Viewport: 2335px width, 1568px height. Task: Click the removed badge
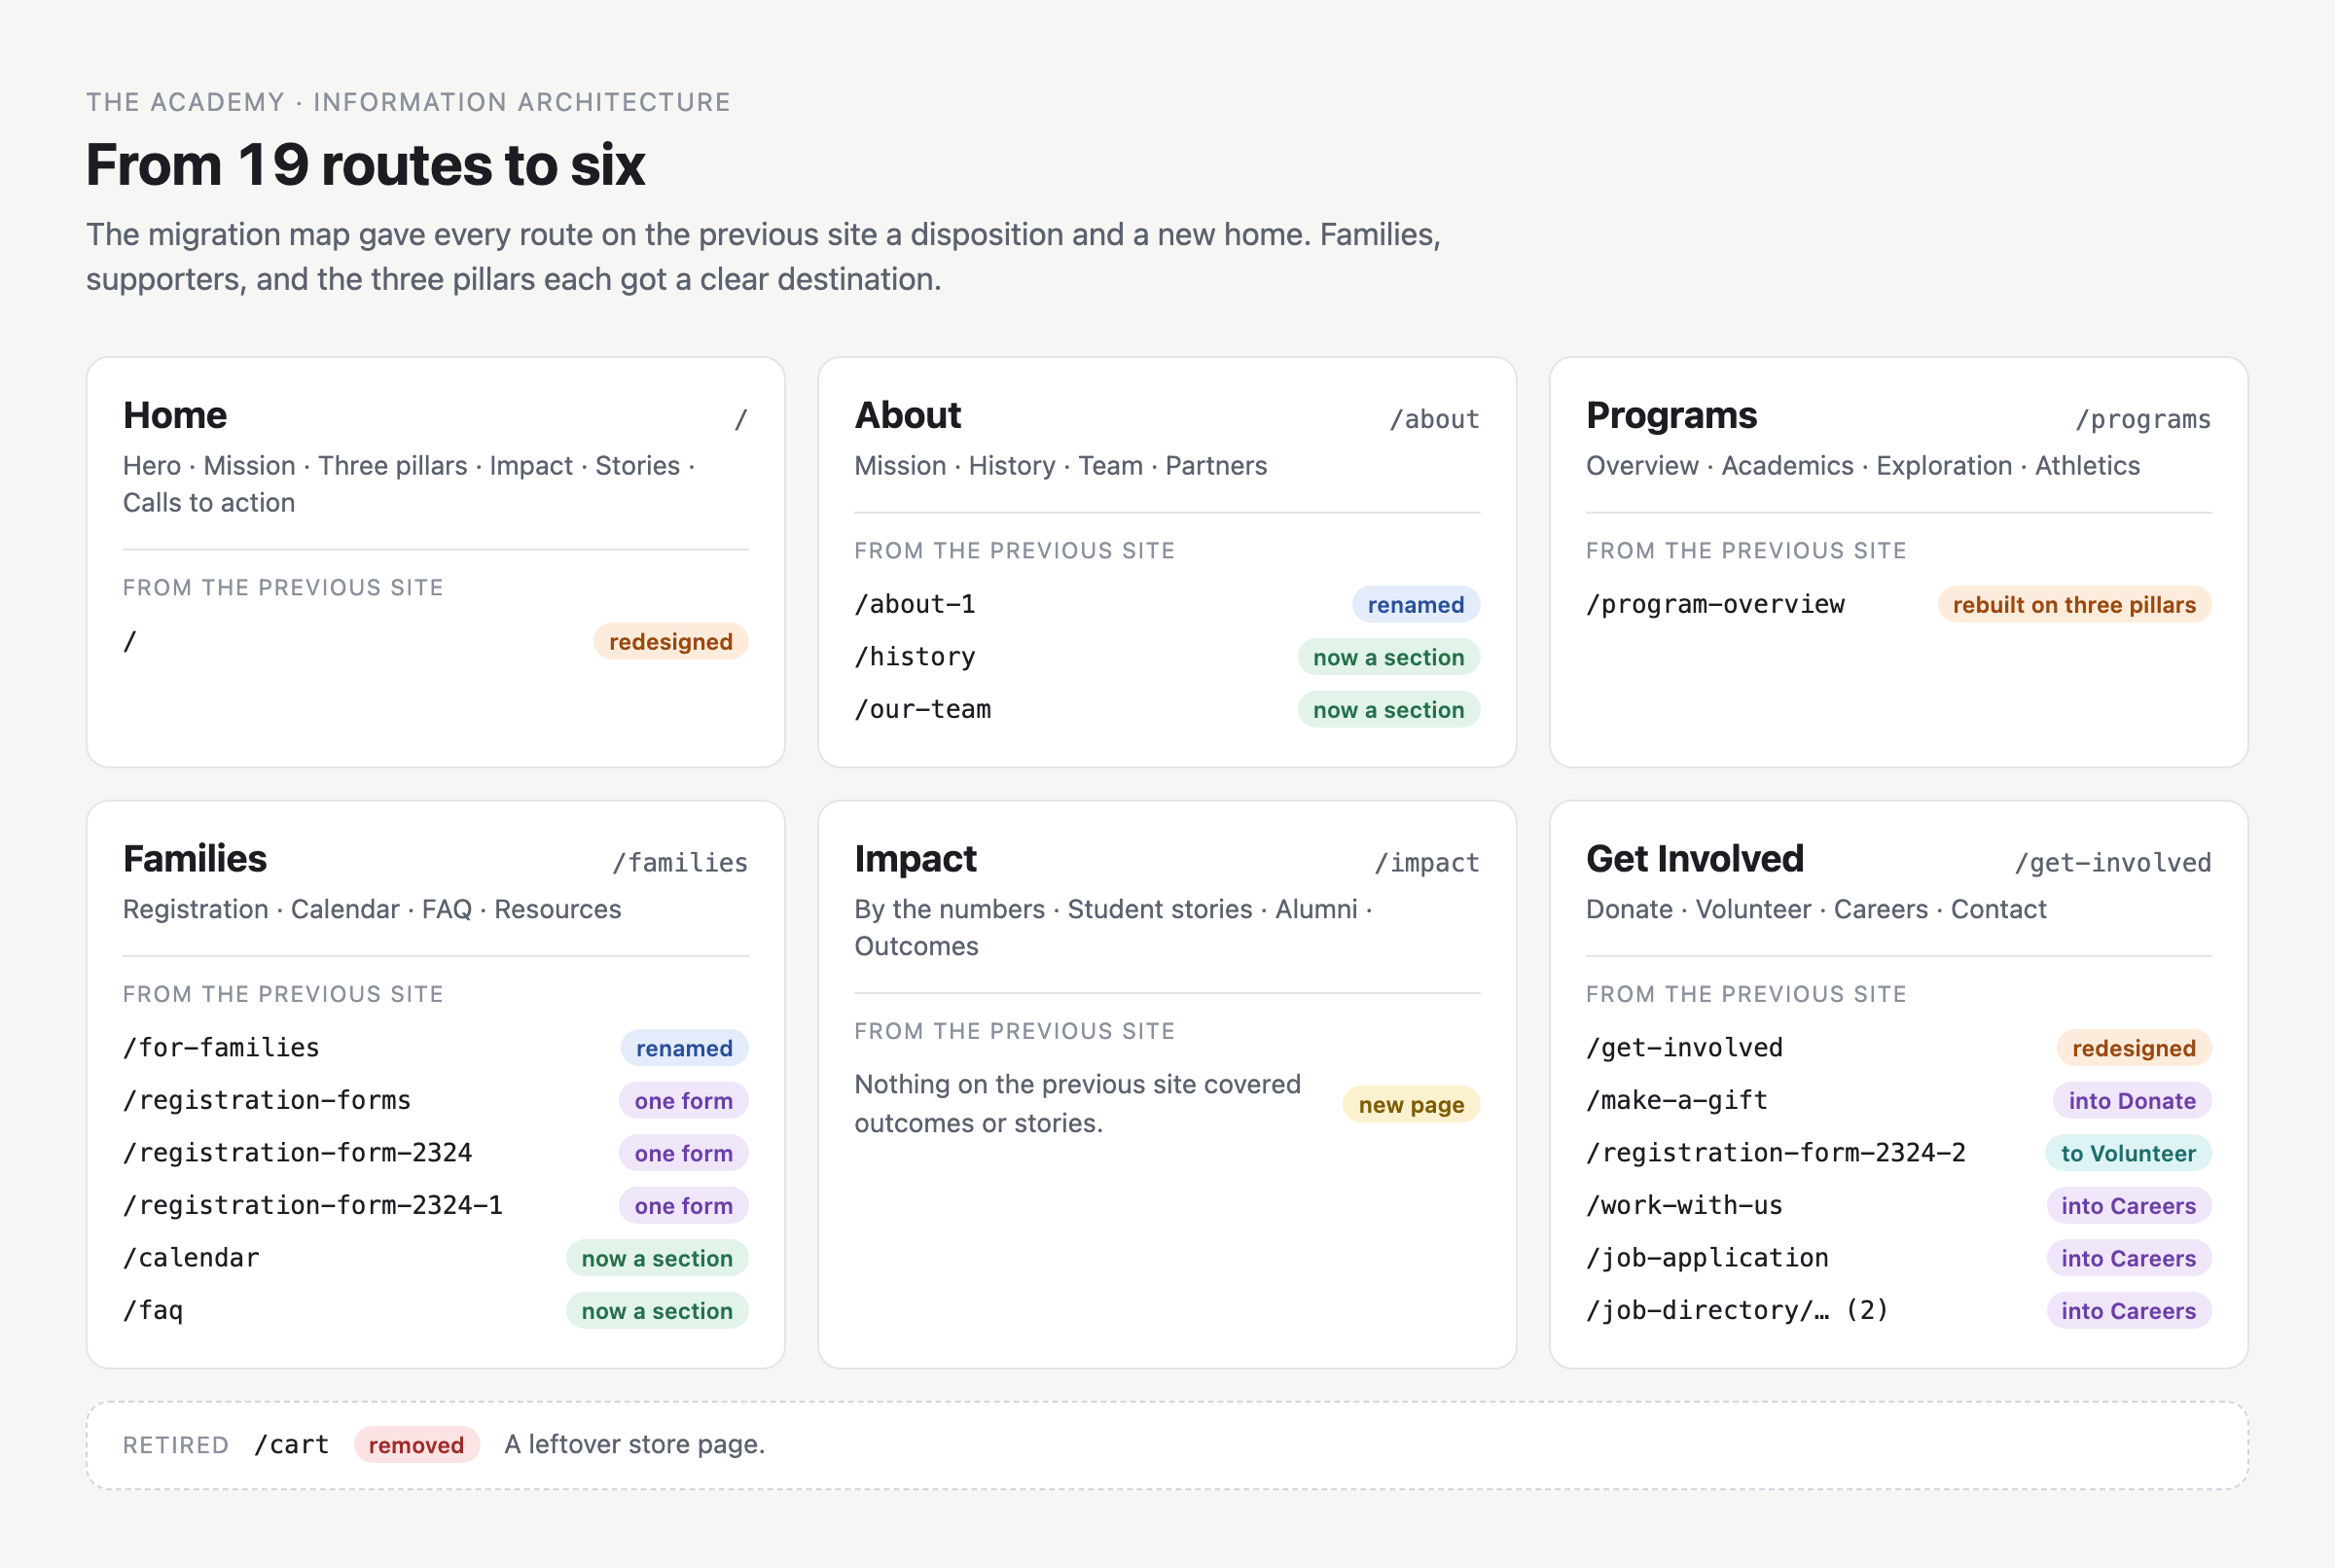click(417, 1444)
